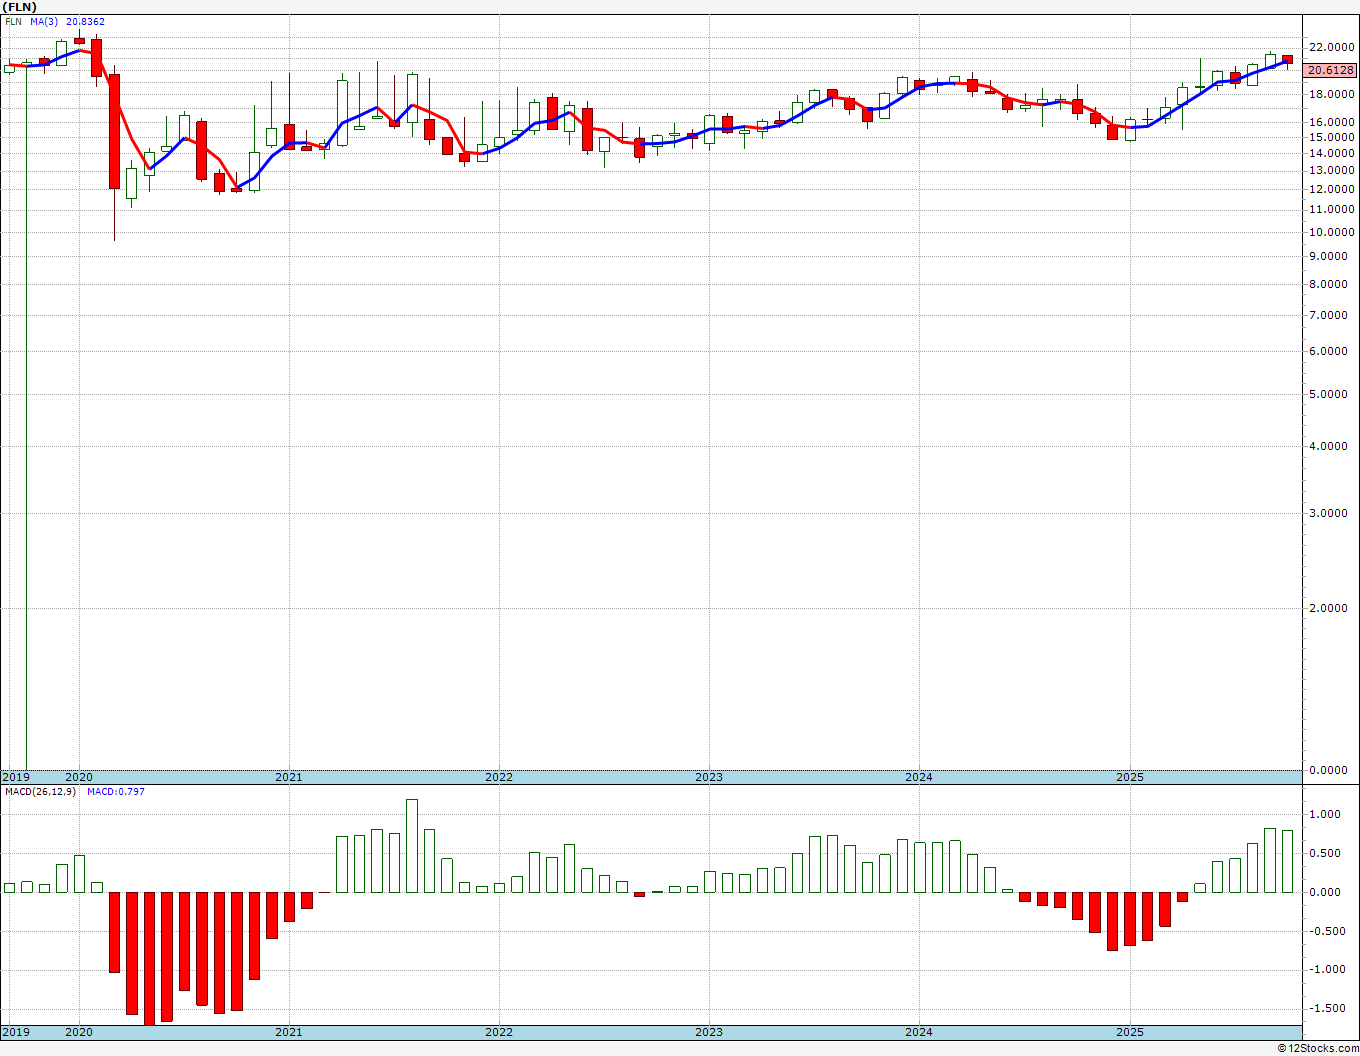Select the MACD:0.797 value label

(116, 792)
